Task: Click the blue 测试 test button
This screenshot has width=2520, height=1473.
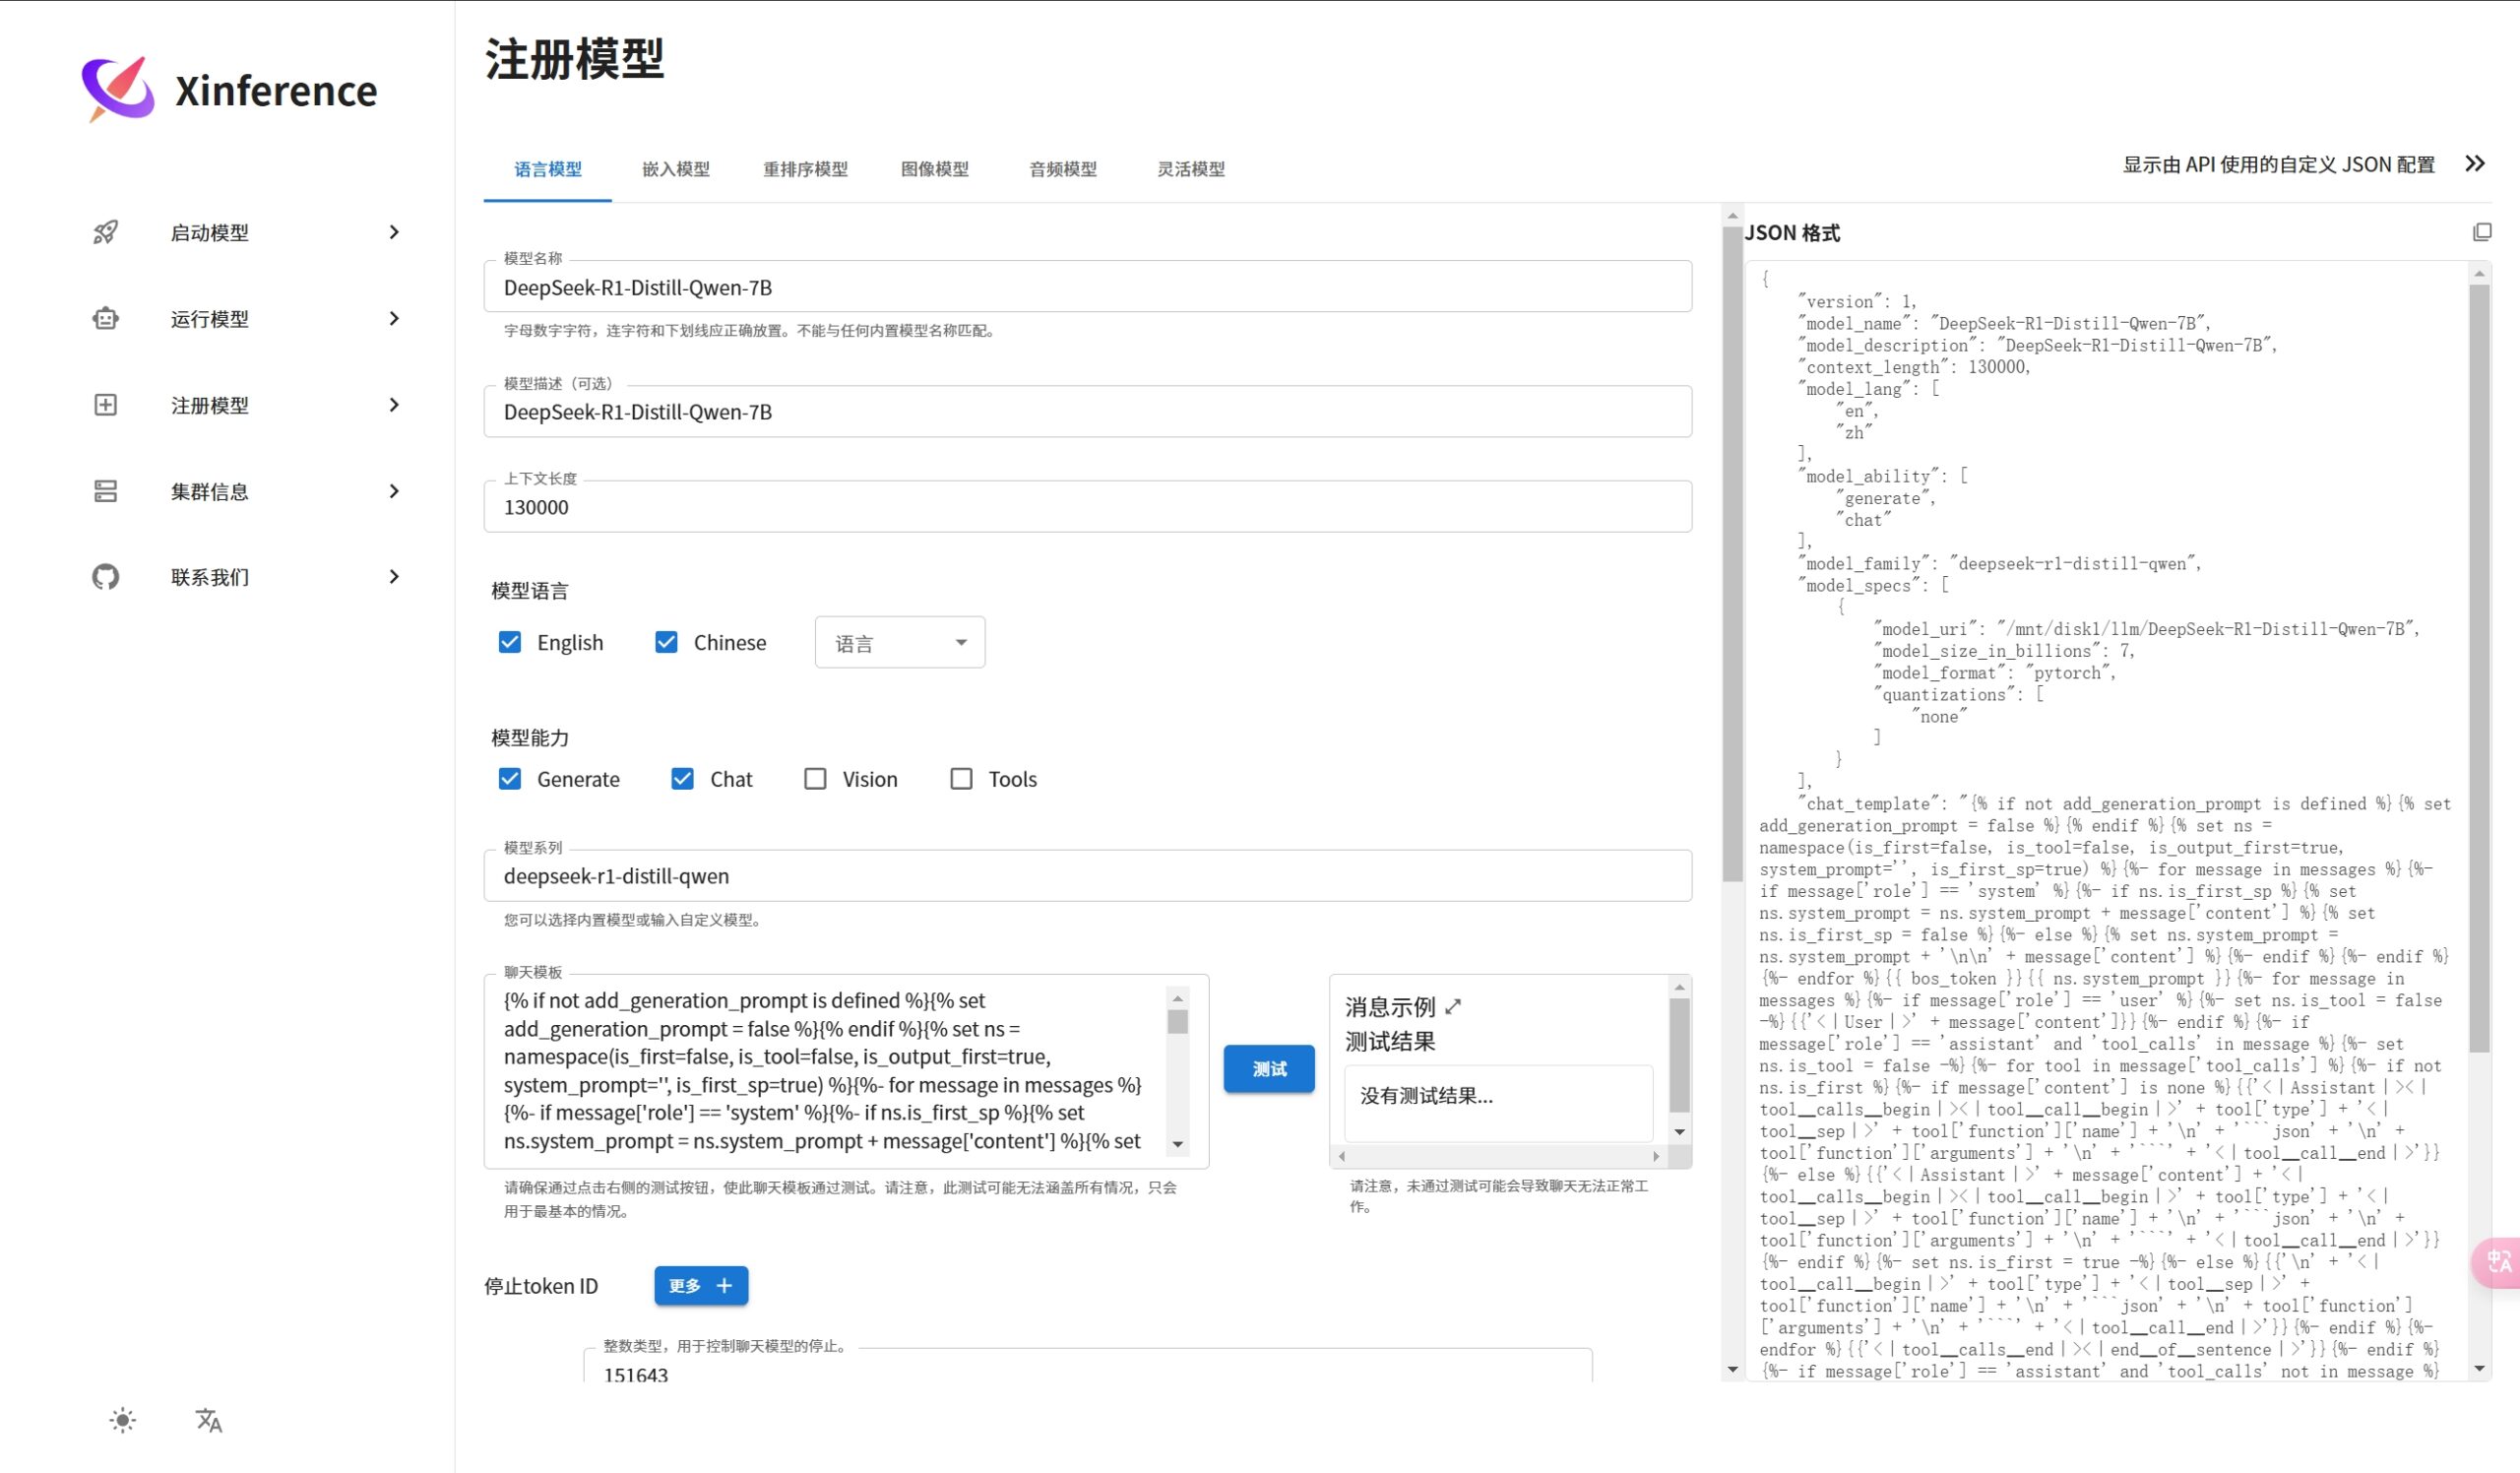Action: 1269,1069
